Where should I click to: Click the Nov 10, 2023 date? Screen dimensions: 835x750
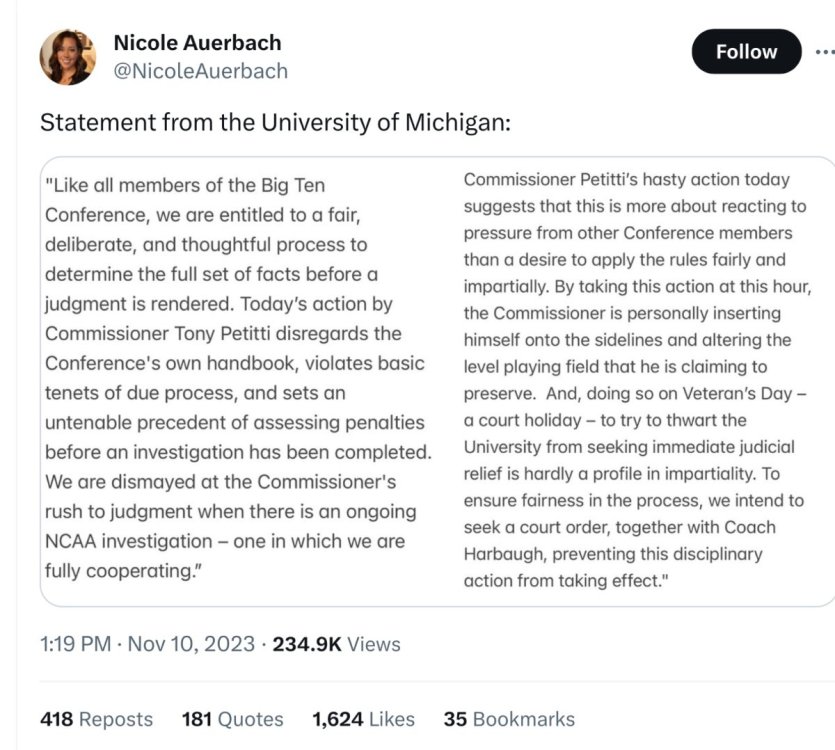[x=190, y=644]
